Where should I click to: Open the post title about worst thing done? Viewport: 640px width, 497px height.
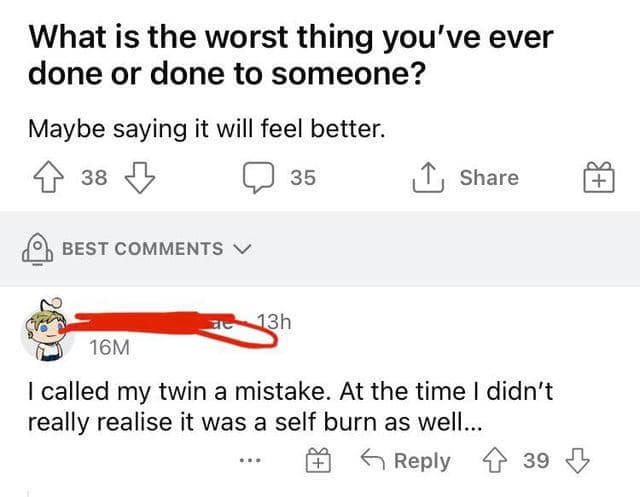[x=290, y=58]
